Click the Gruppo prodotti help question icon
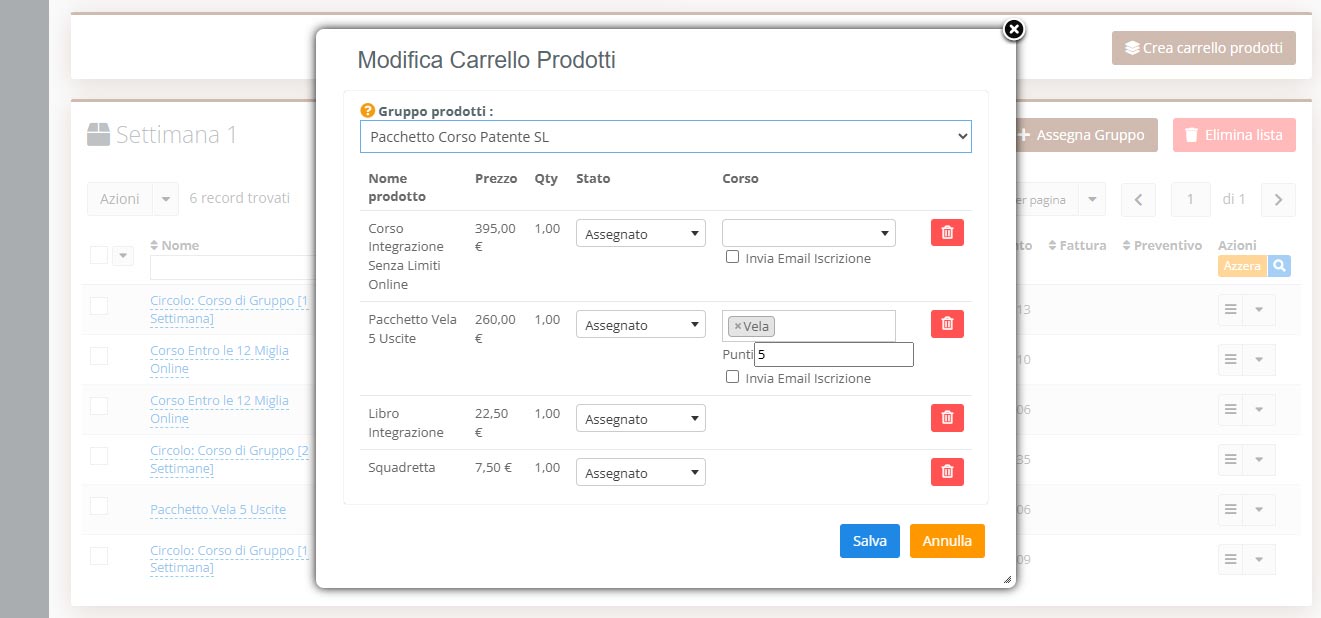This screenshot has width=1321, height=618. (367, 111)
